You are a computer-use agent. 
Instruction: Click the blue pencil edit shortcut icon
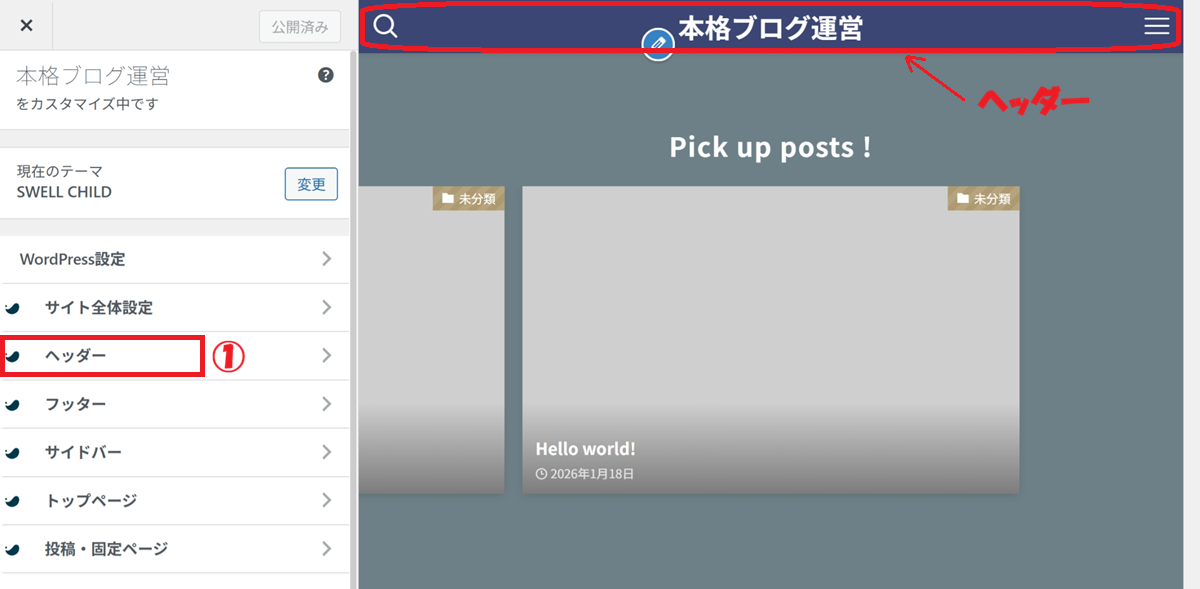pos(657,43)
